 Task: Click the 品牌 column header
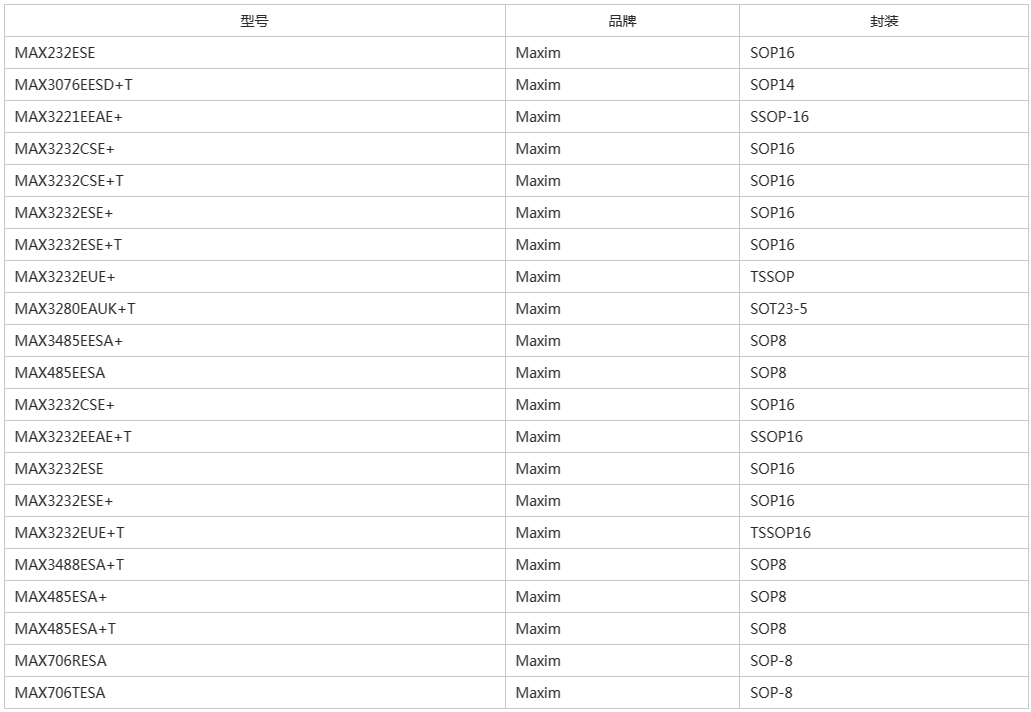(622, 21)
